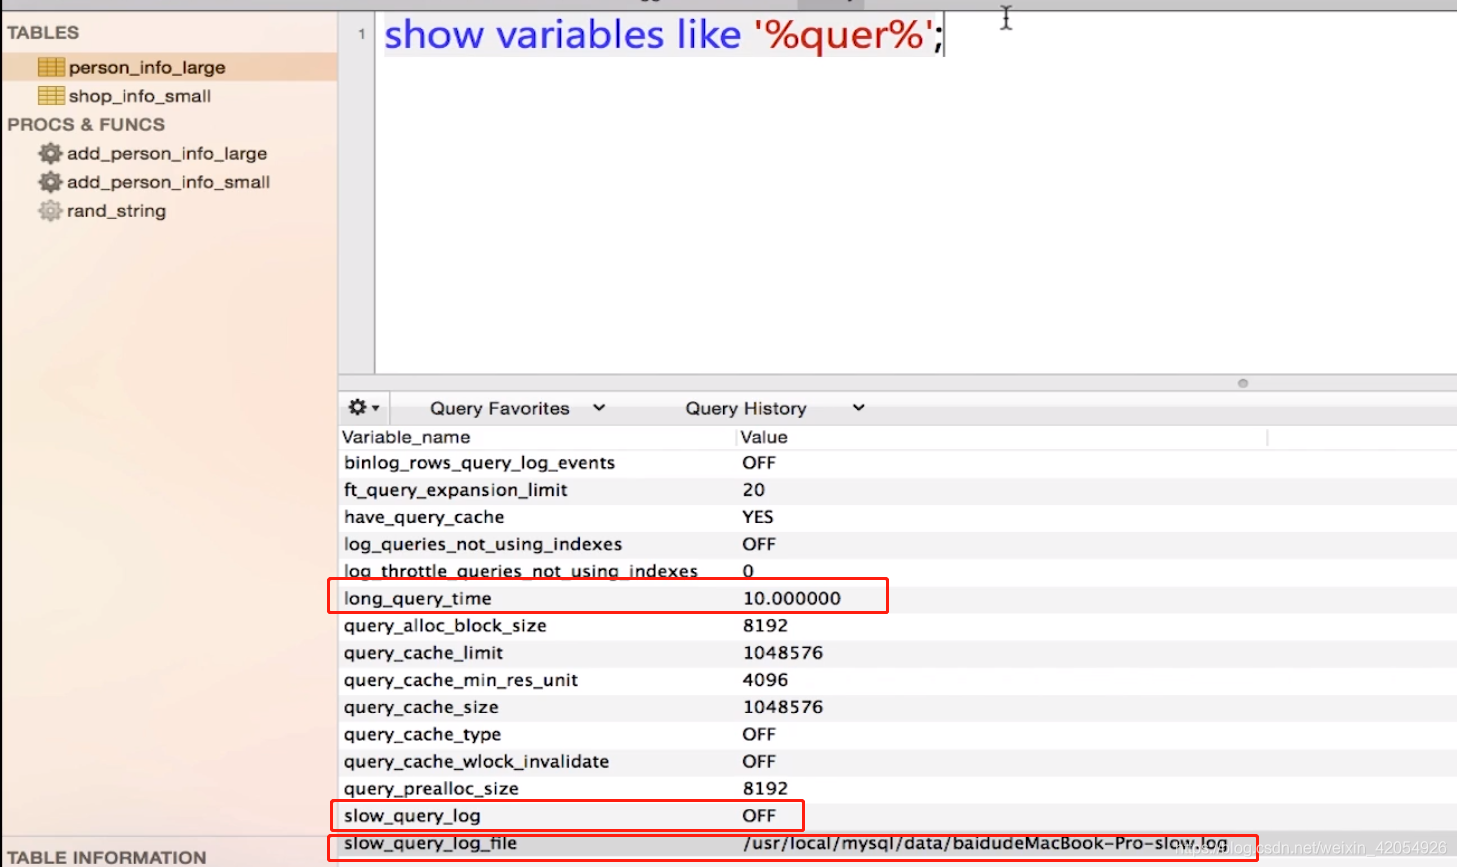
Task: Click the 4096 value cell
Action: click(765, 680)
